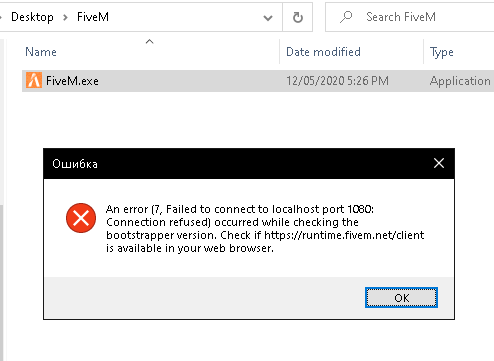494x361 pixels.
Task: Click the sort arrow above Name column
Action: pyautogui.click(x=150, y=41)
